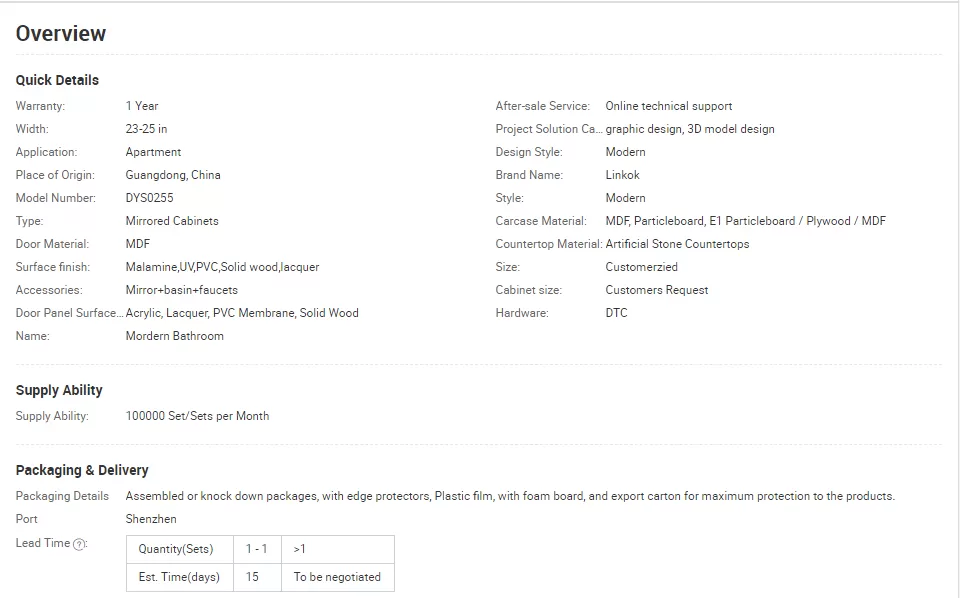Click the 'Mirrored Cabinets' type value
The width and height of the screenshot is (960, 598).
[172, 221]
